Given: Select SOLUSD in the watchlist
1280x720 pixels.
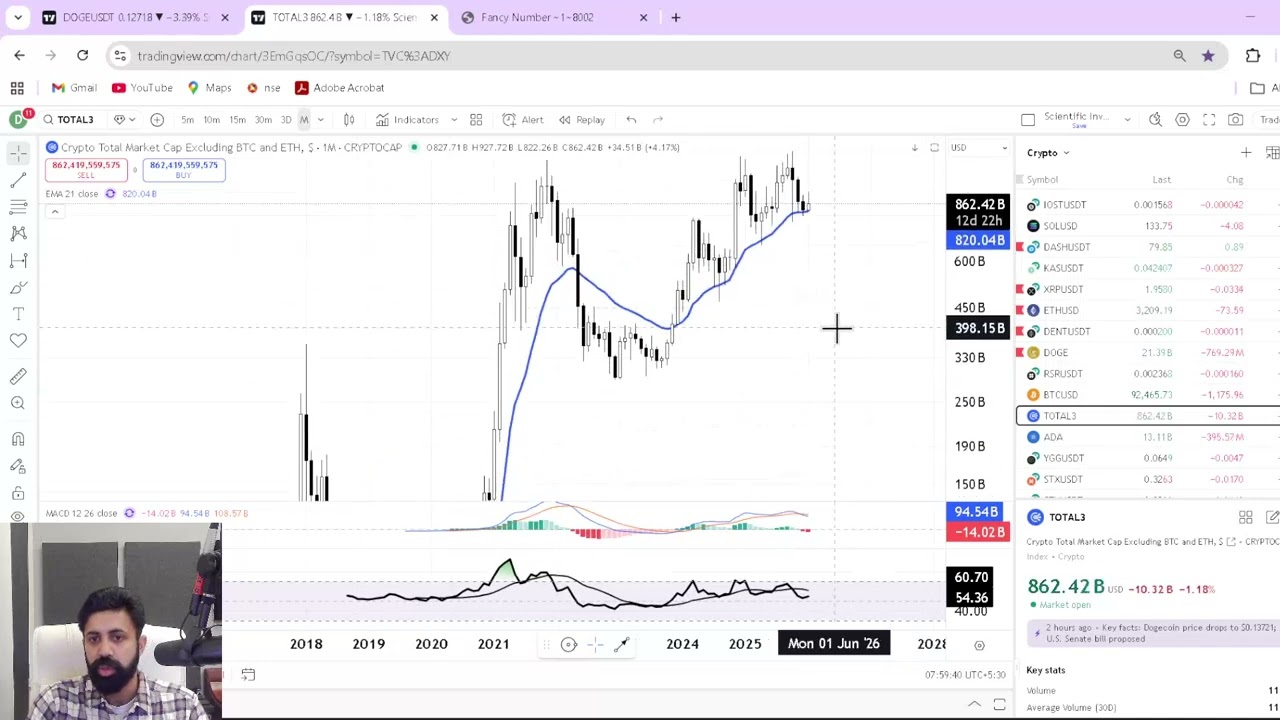Looking at the screenshot, I should 1148,226.
